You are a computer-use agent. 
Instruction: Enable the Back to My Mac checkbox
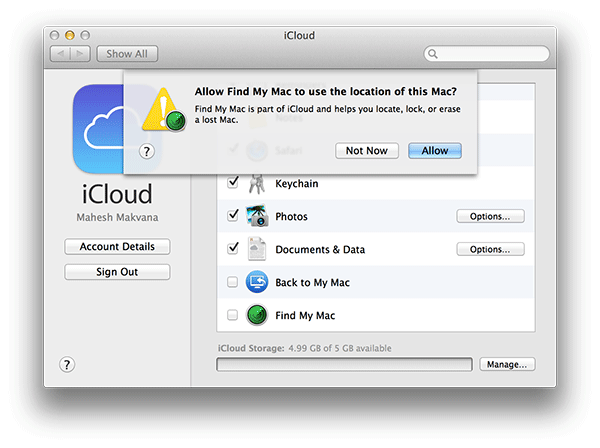[x=232, y=282]
